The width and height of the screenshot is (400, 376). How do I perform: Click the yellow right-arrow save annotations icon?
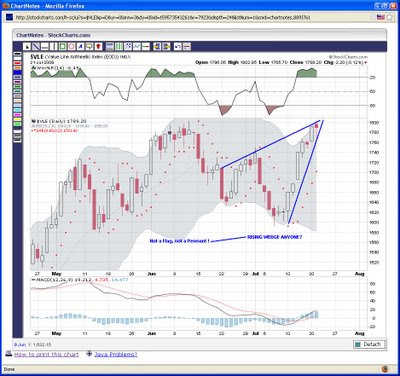(166, 46)
